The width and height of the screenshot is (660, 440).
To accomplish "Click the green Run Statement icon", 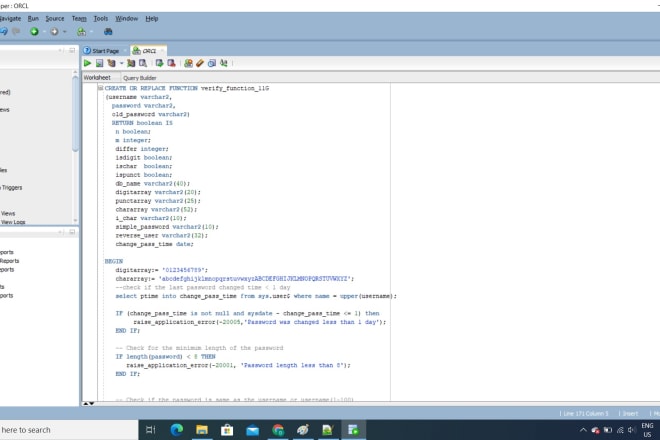I will pyautogui.click(x=87, y=63).
